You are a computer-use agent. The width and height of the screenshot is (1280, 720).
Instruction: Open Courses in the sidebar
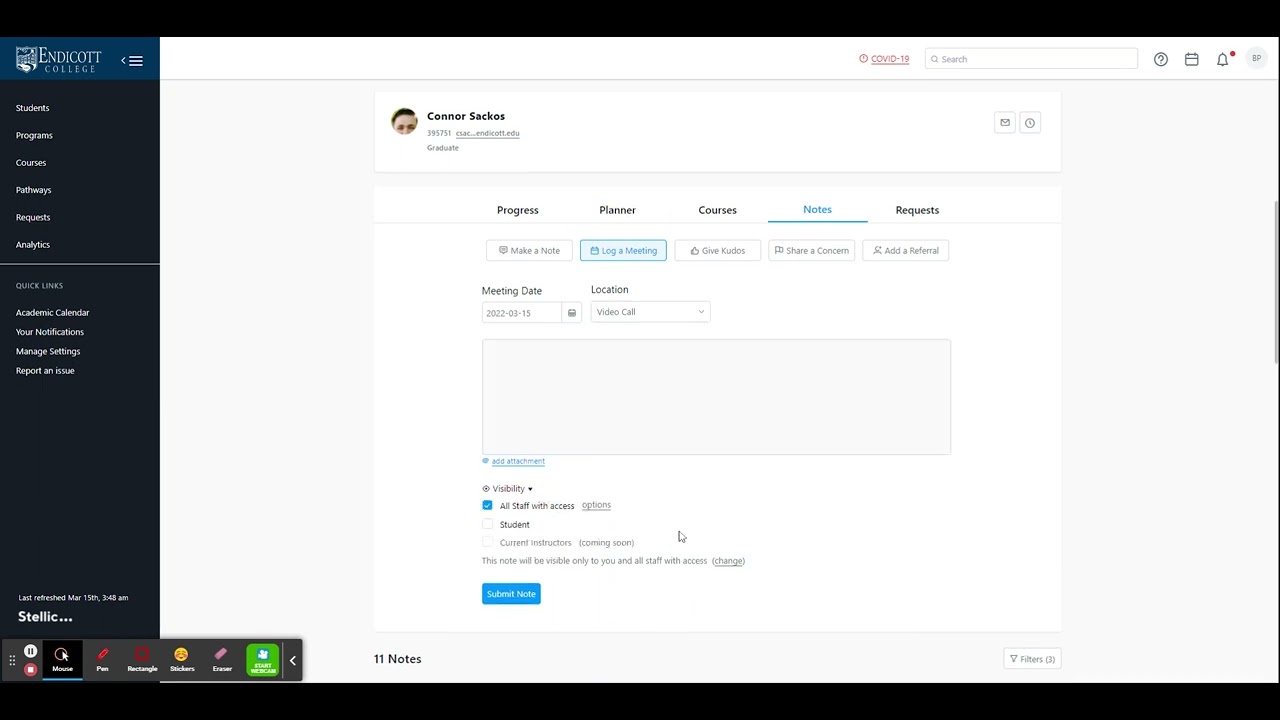tap(31, 162)
